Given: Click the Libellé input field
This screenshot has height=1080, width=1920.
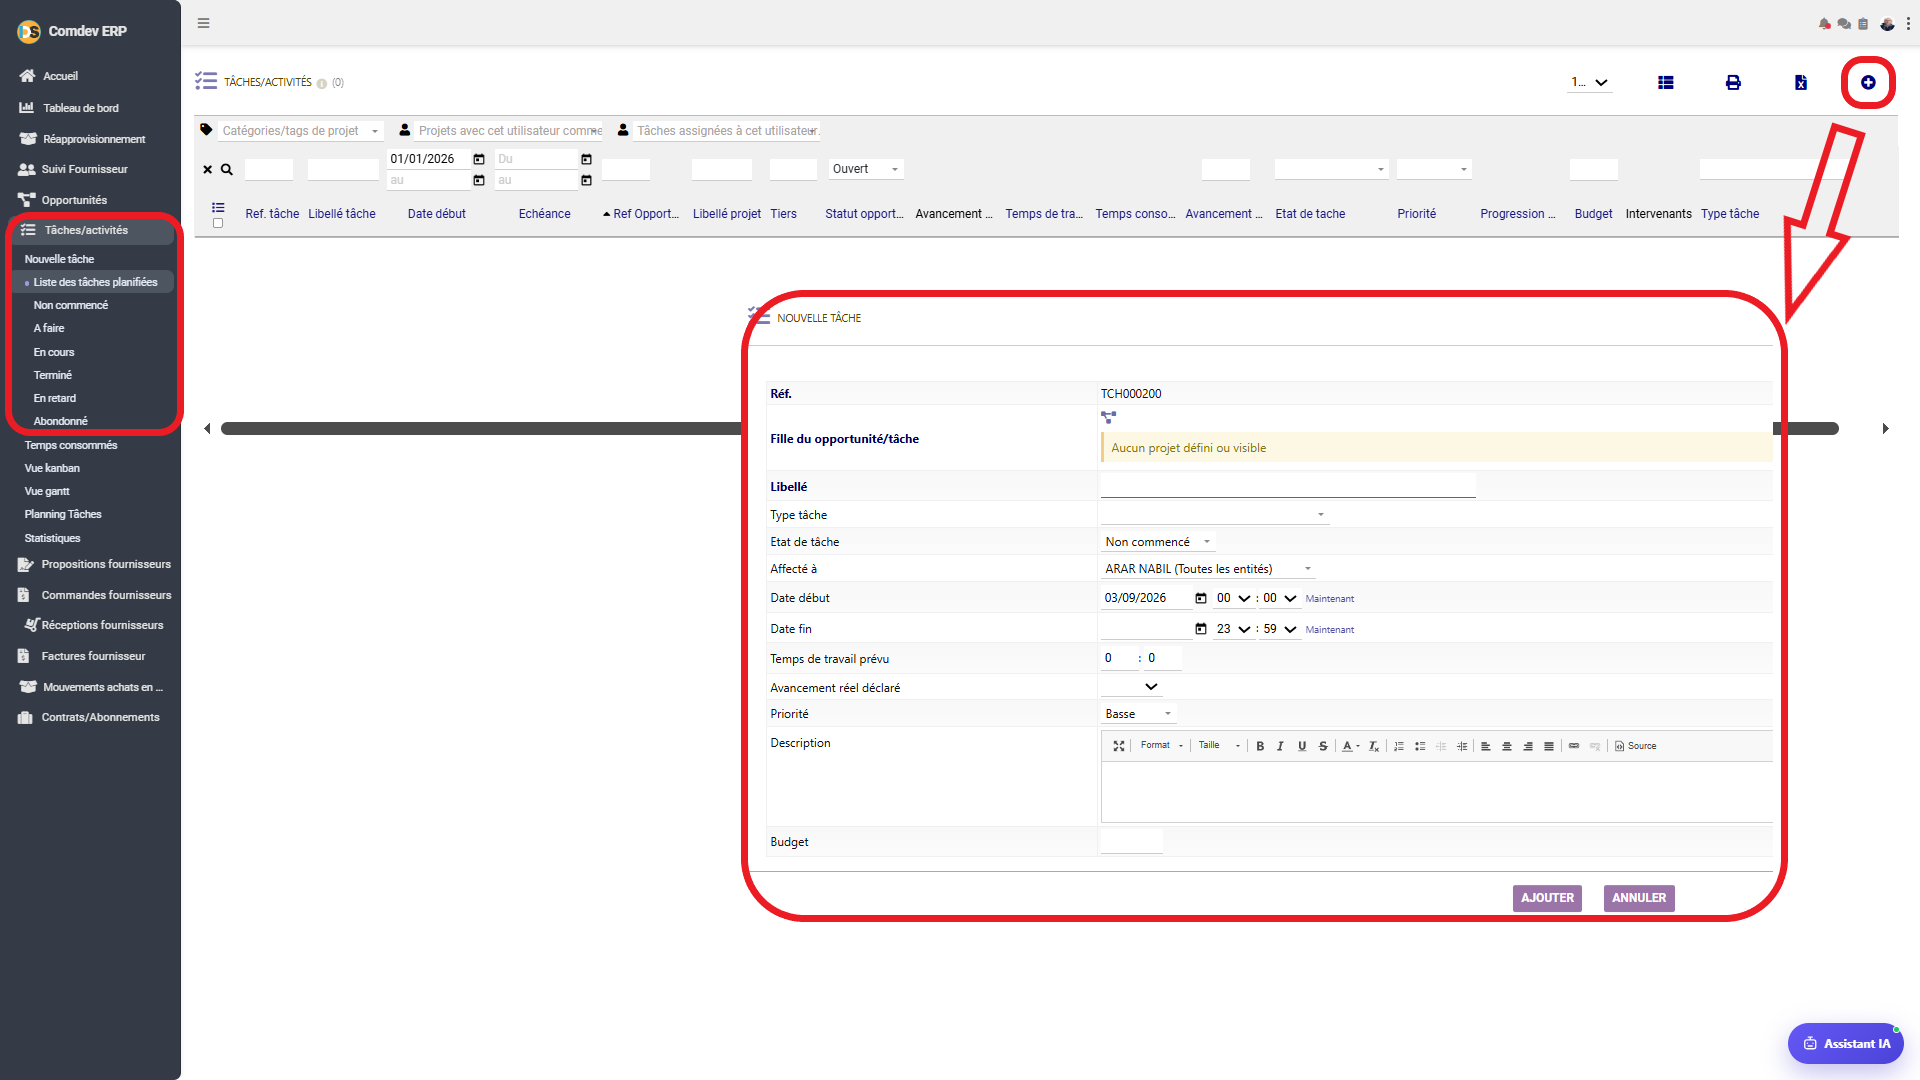Looking at the screenshot, I should (1288, 487).
